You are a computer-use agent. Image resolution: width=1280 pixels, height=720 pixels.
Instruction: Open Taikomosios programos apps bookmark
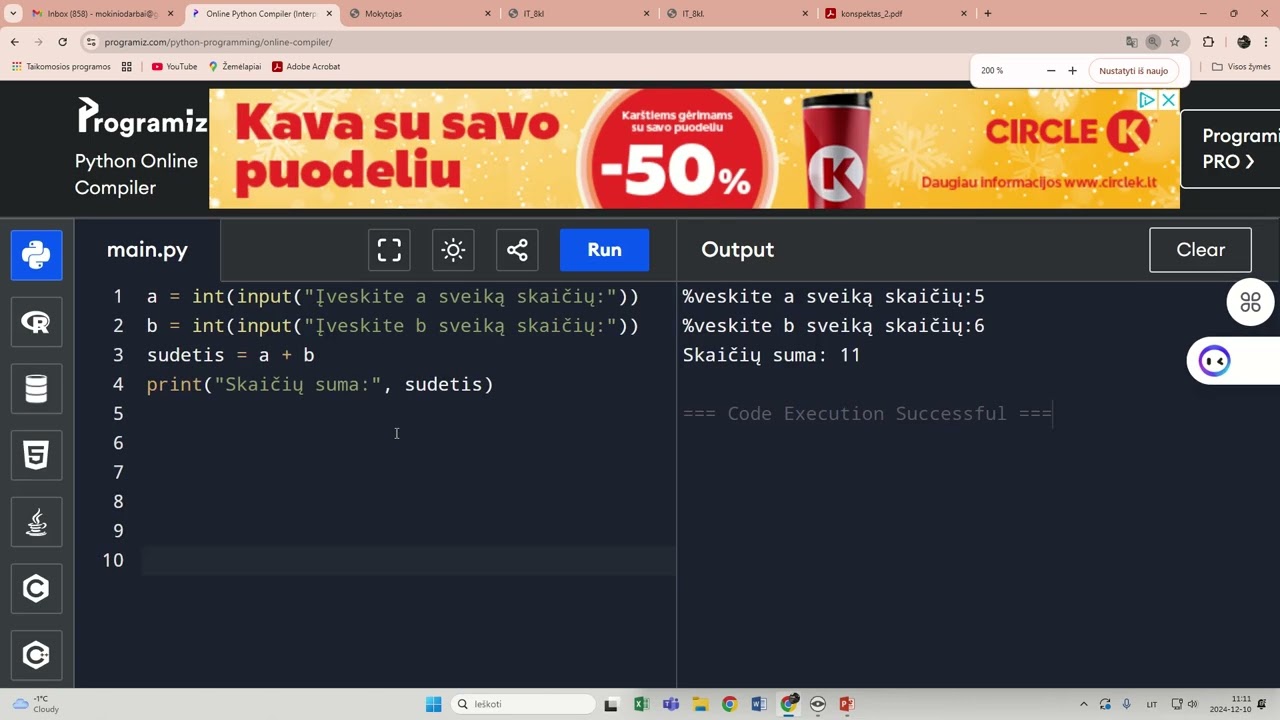tap(62, 66)
